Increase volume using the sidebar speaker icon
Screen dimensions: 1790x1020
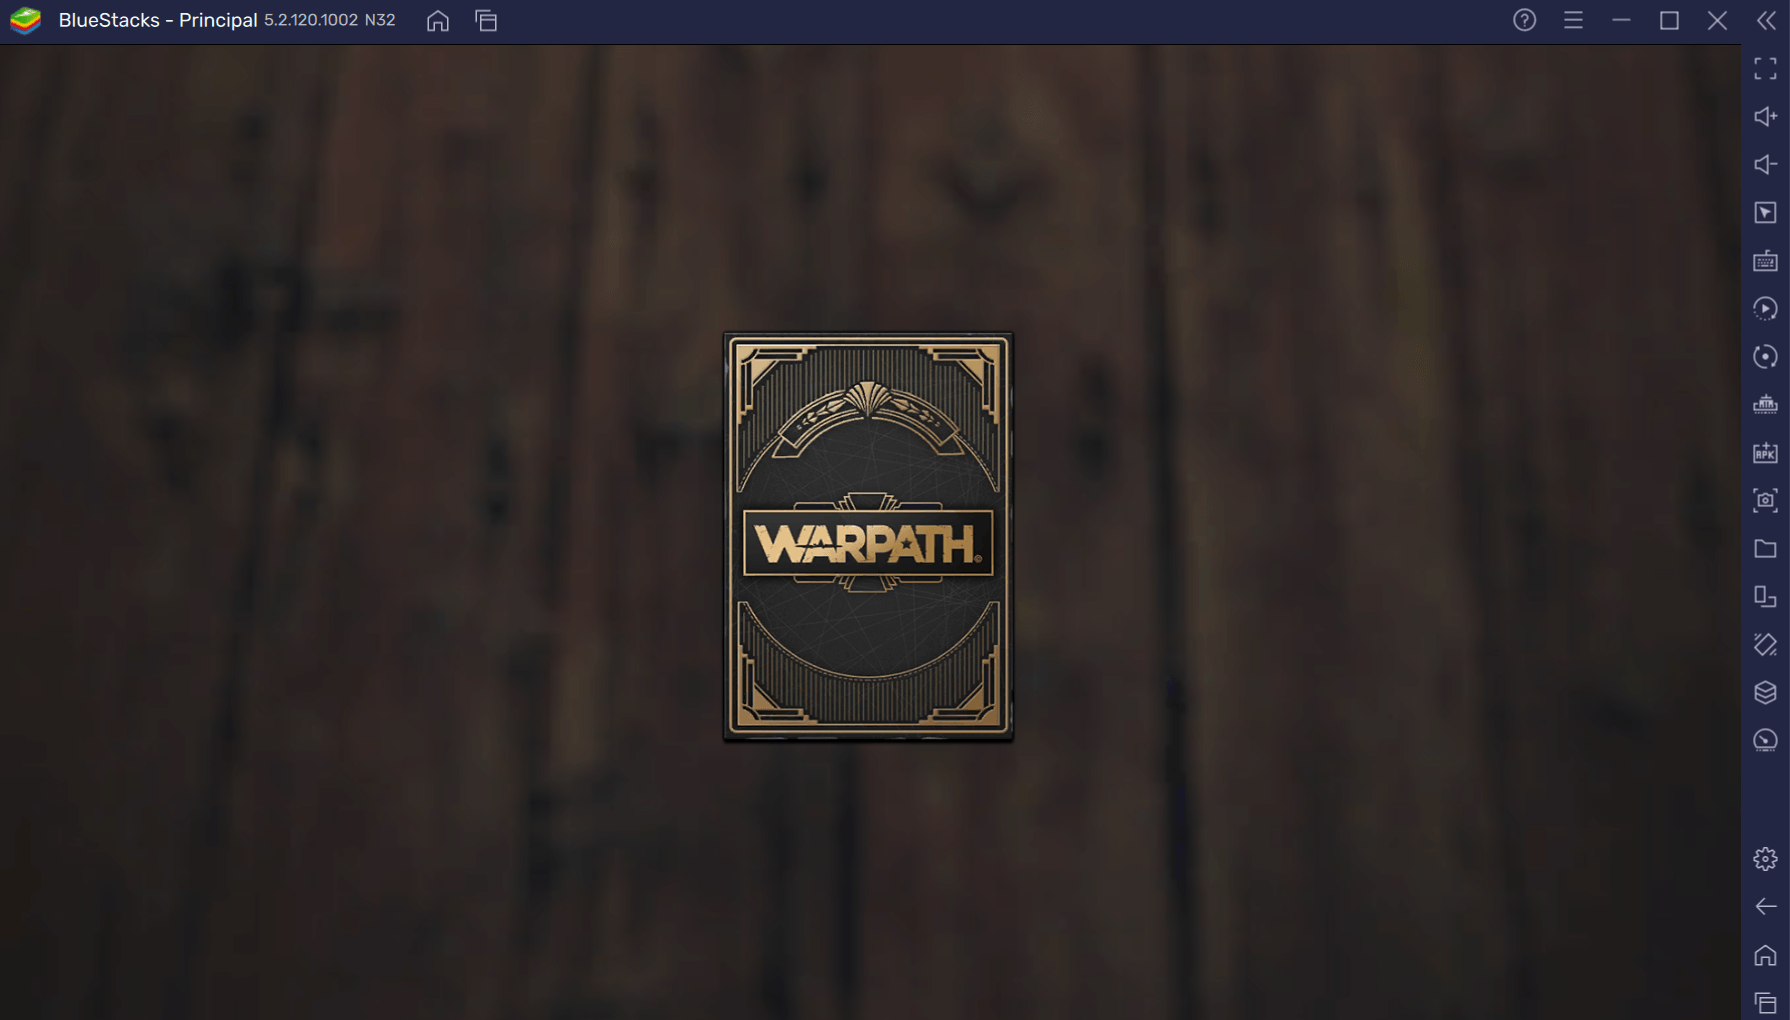click(1765, 117)
